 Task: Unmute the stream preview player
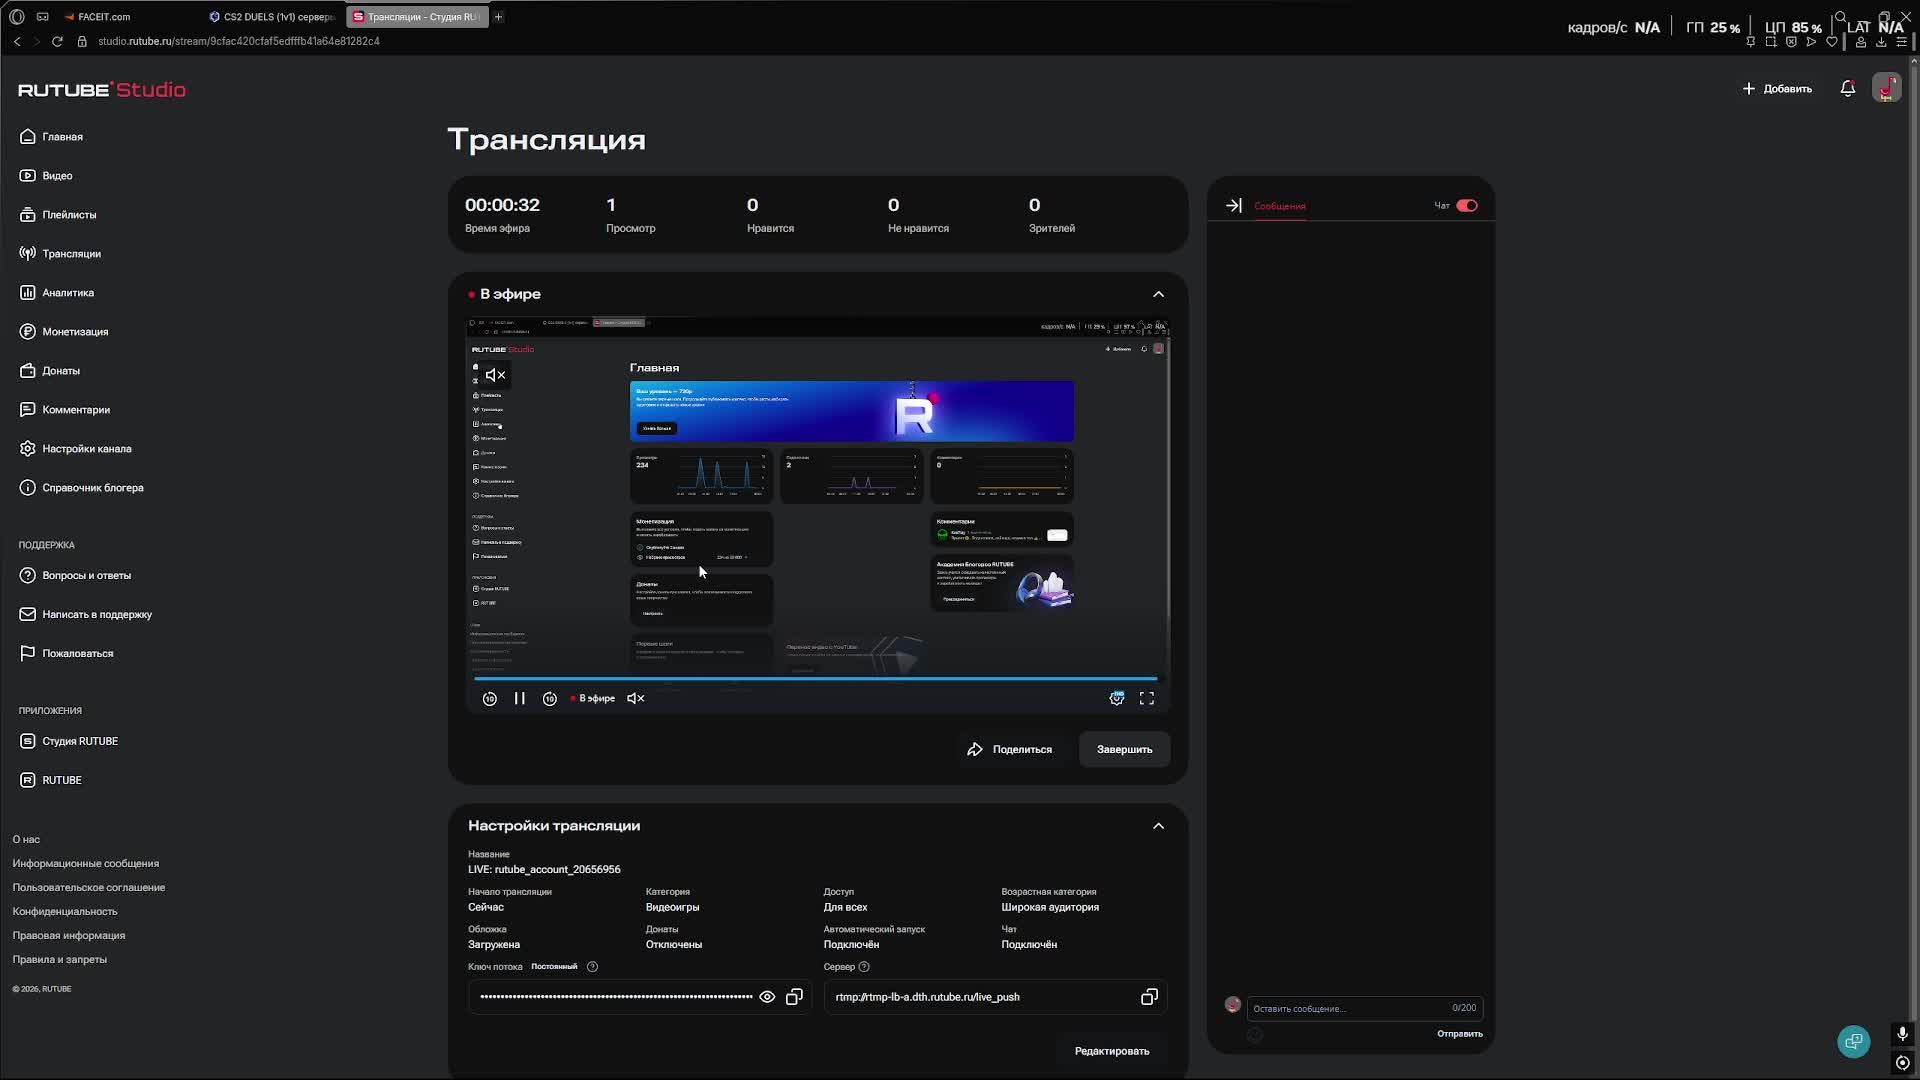[x=636, y=698]
